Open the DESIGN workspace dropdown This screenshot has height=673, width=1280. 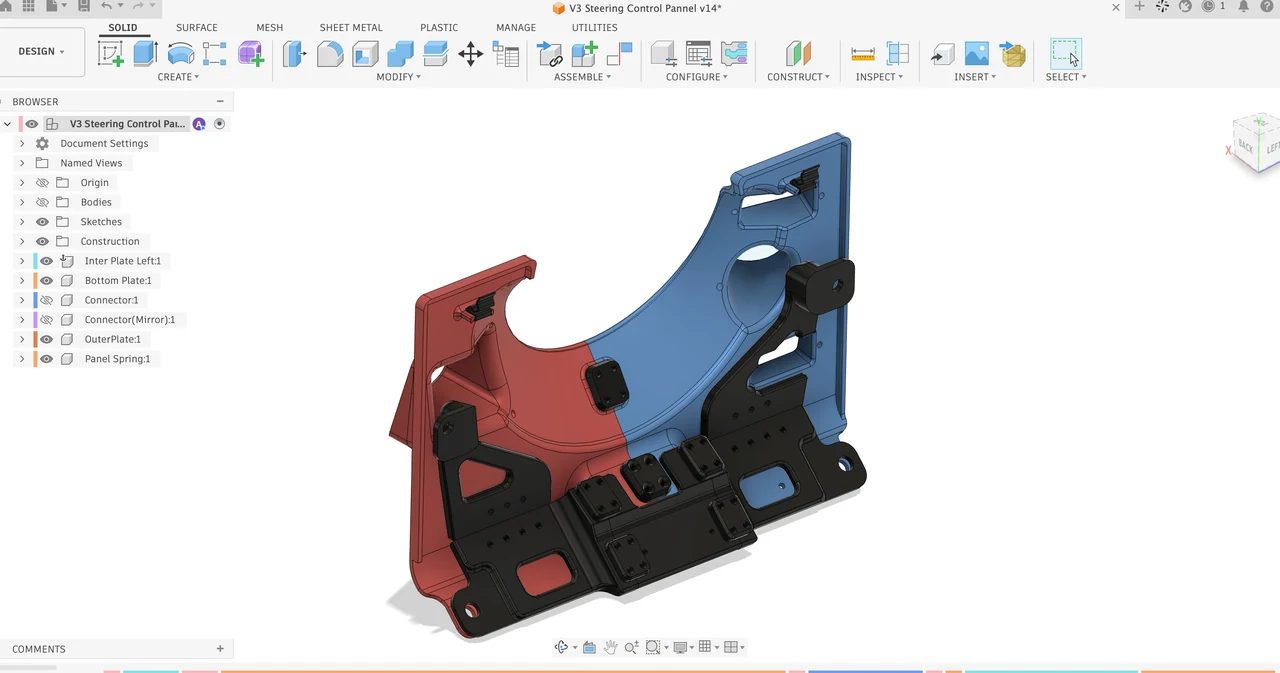click(x=41, y=51)
